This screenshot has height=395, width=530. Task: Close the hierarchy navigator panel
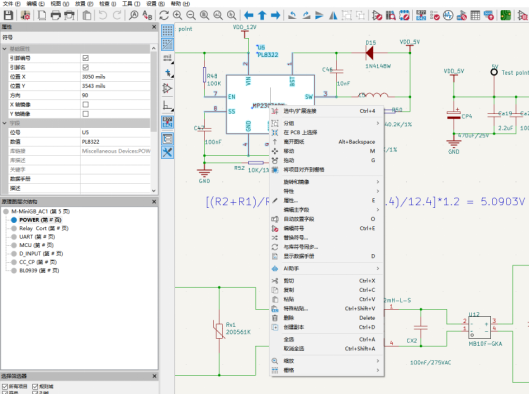154,202
